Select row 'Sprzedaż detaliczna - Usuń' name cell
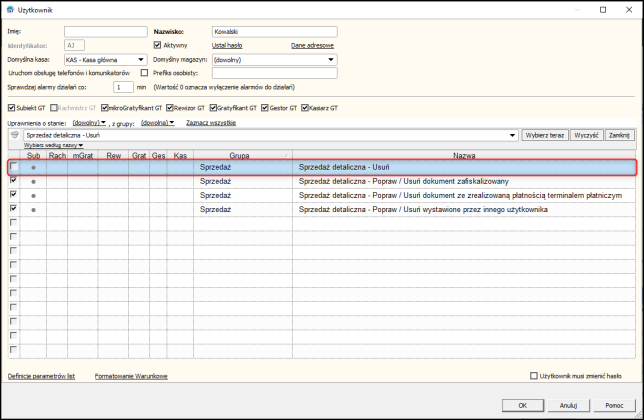Viewport: 644px width, 420px height. (x=344, y=167)
